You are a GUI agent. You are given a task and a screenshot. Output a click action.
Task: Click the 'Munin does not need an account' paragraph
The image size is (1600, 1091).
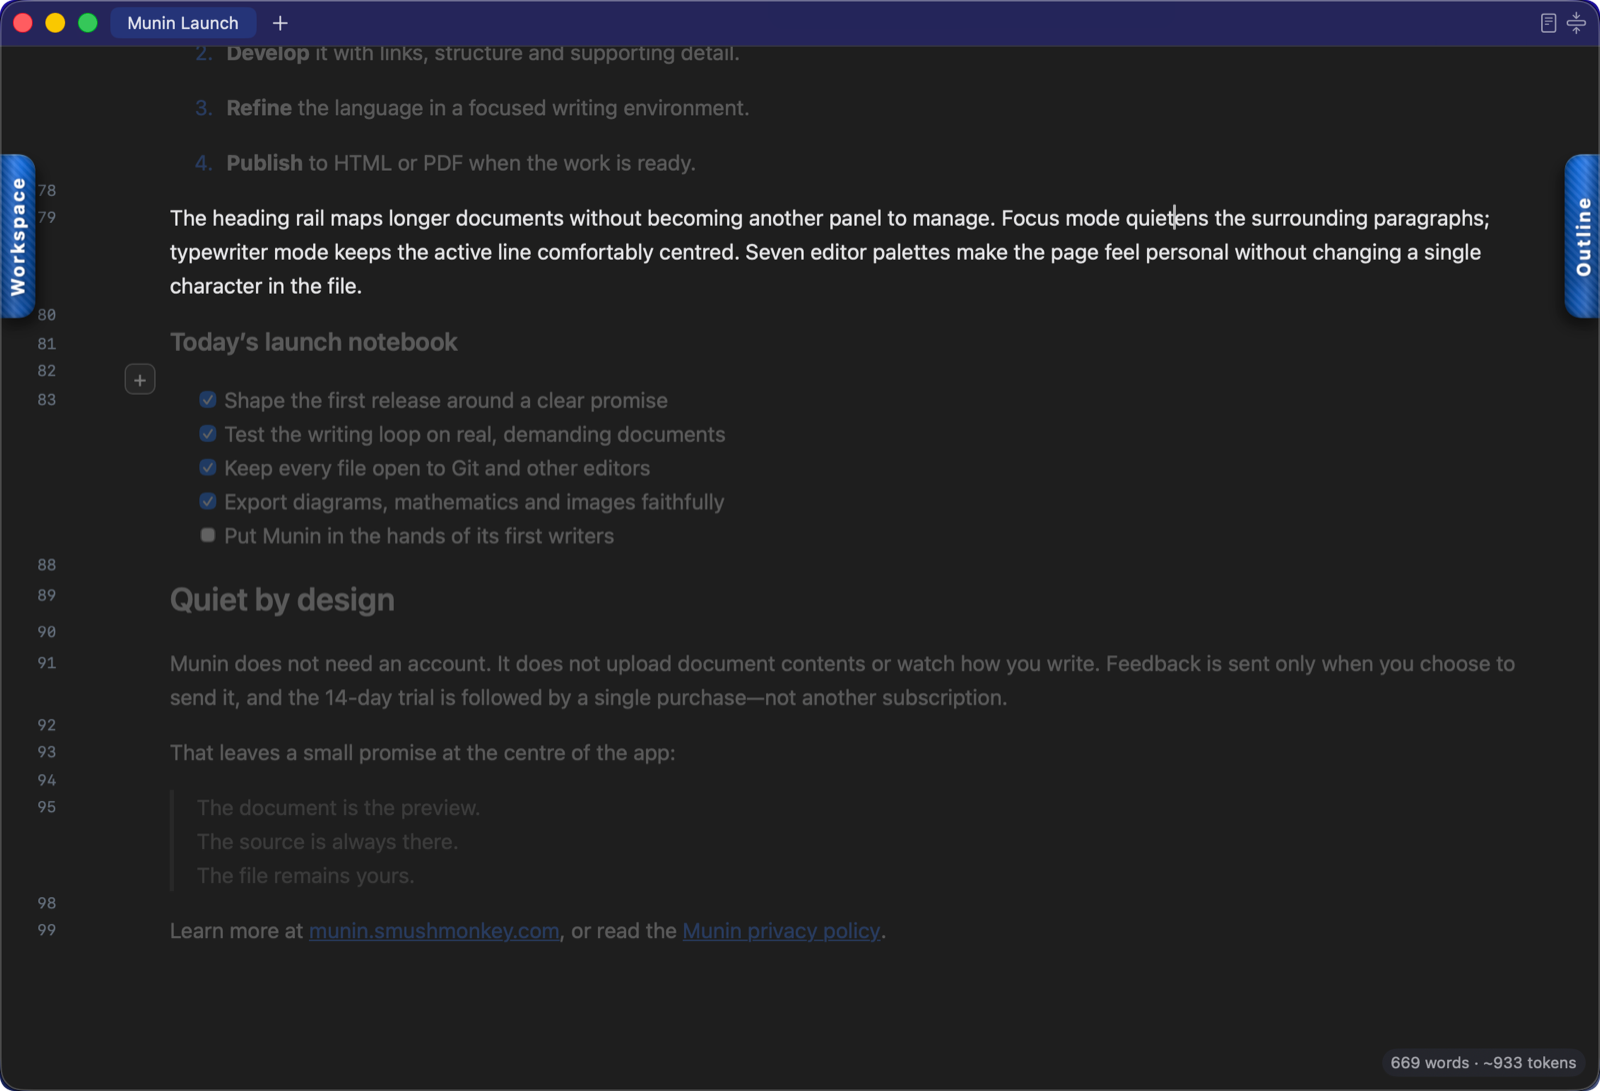click(842, 681)
